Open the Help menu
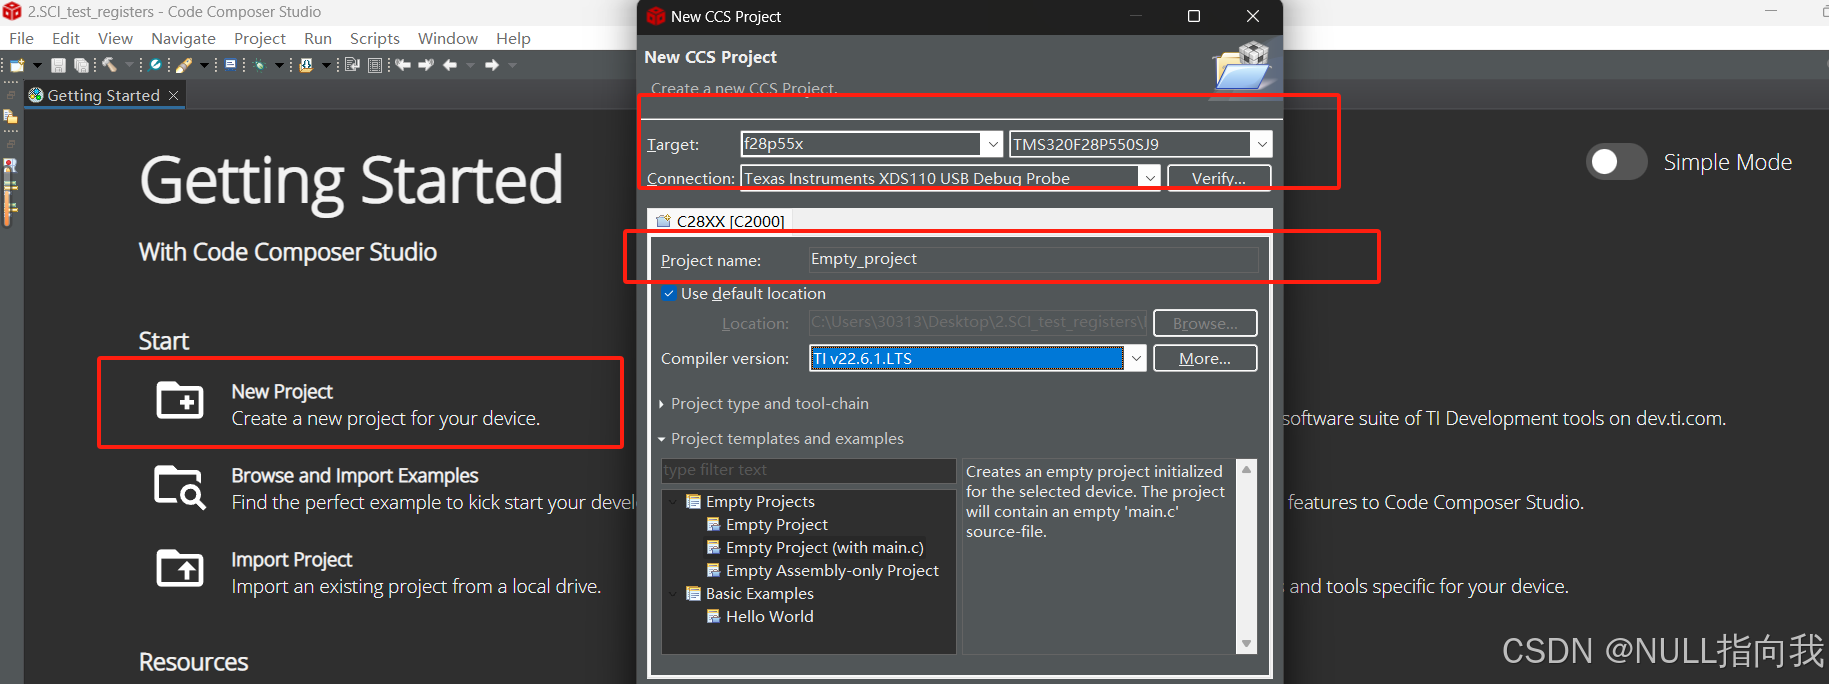Screen dimensions: 1829x684 (x=513, y=38)
